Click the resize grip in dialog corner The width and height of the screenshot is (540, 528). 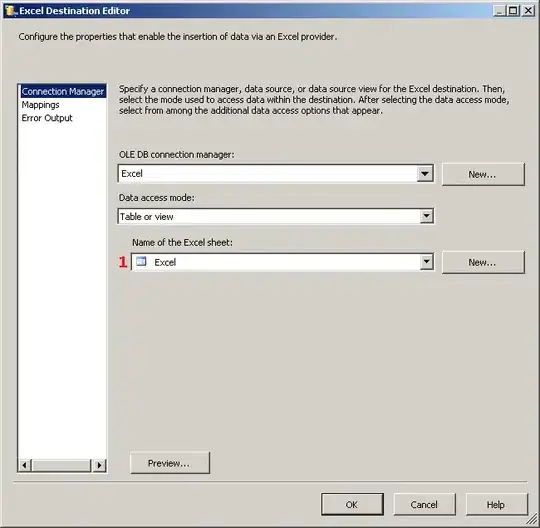pos(532,520)
